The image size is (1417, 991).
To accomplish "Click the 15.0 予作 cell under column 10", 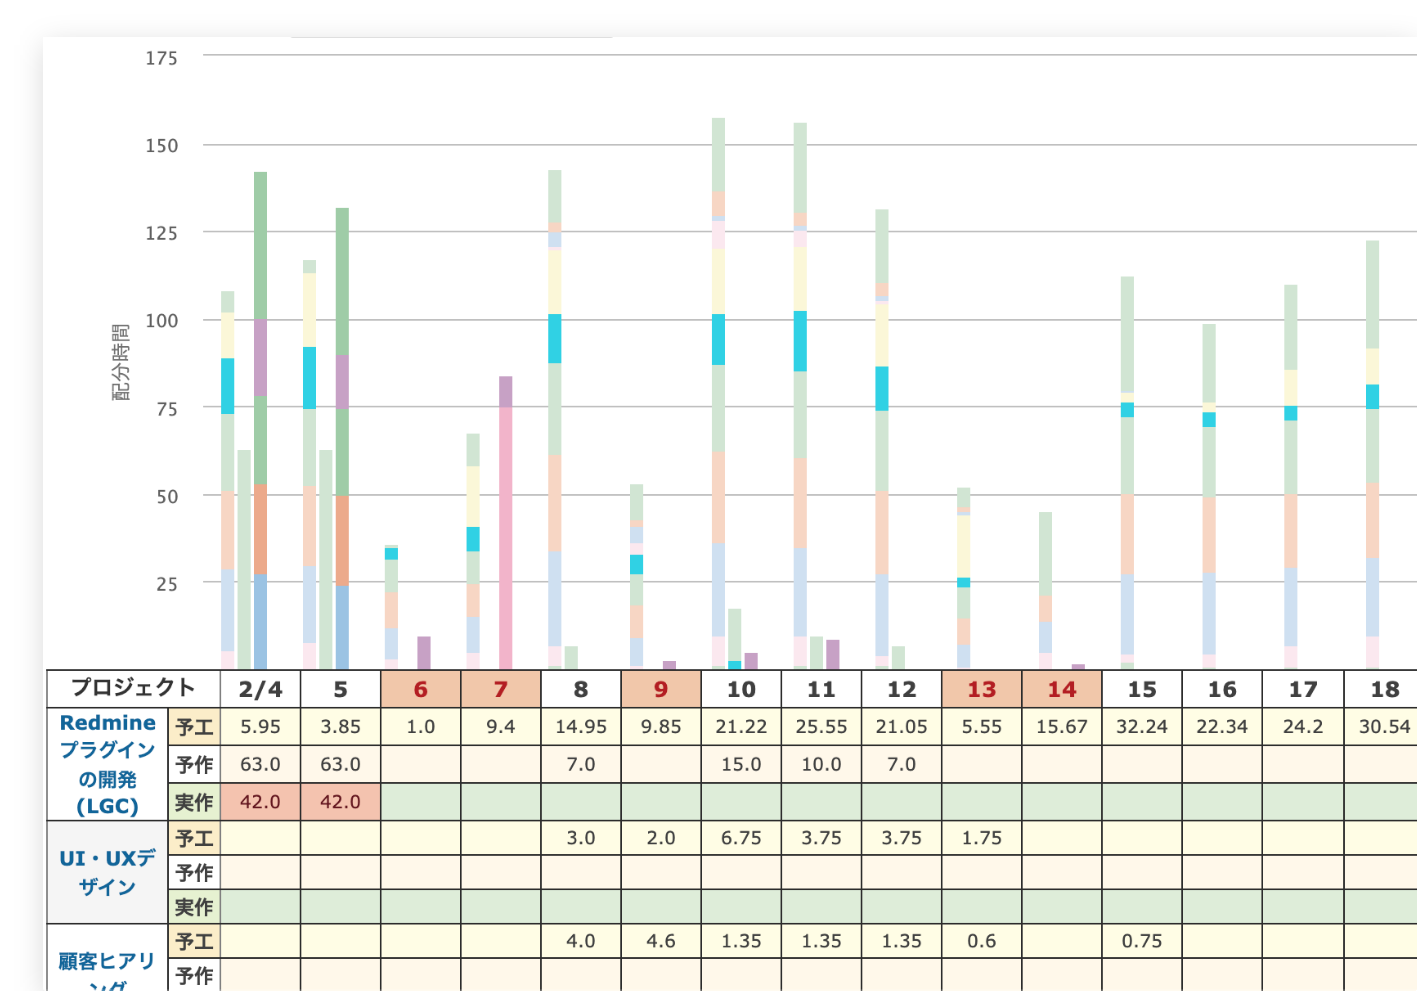I will point(741,764).
